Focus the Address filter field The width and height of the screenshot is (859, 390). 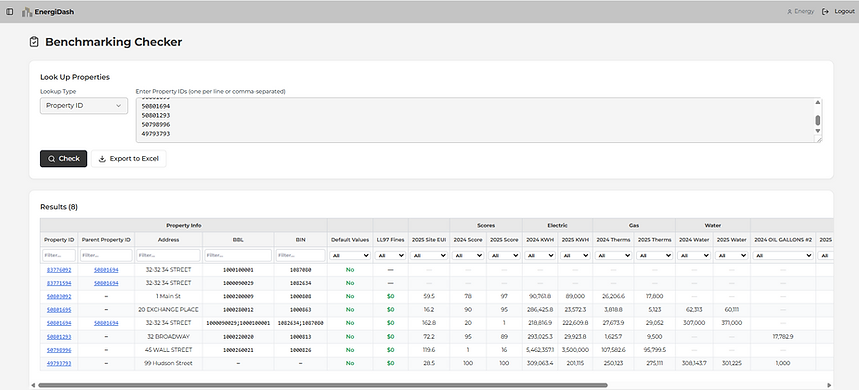(x=169, y=255)
